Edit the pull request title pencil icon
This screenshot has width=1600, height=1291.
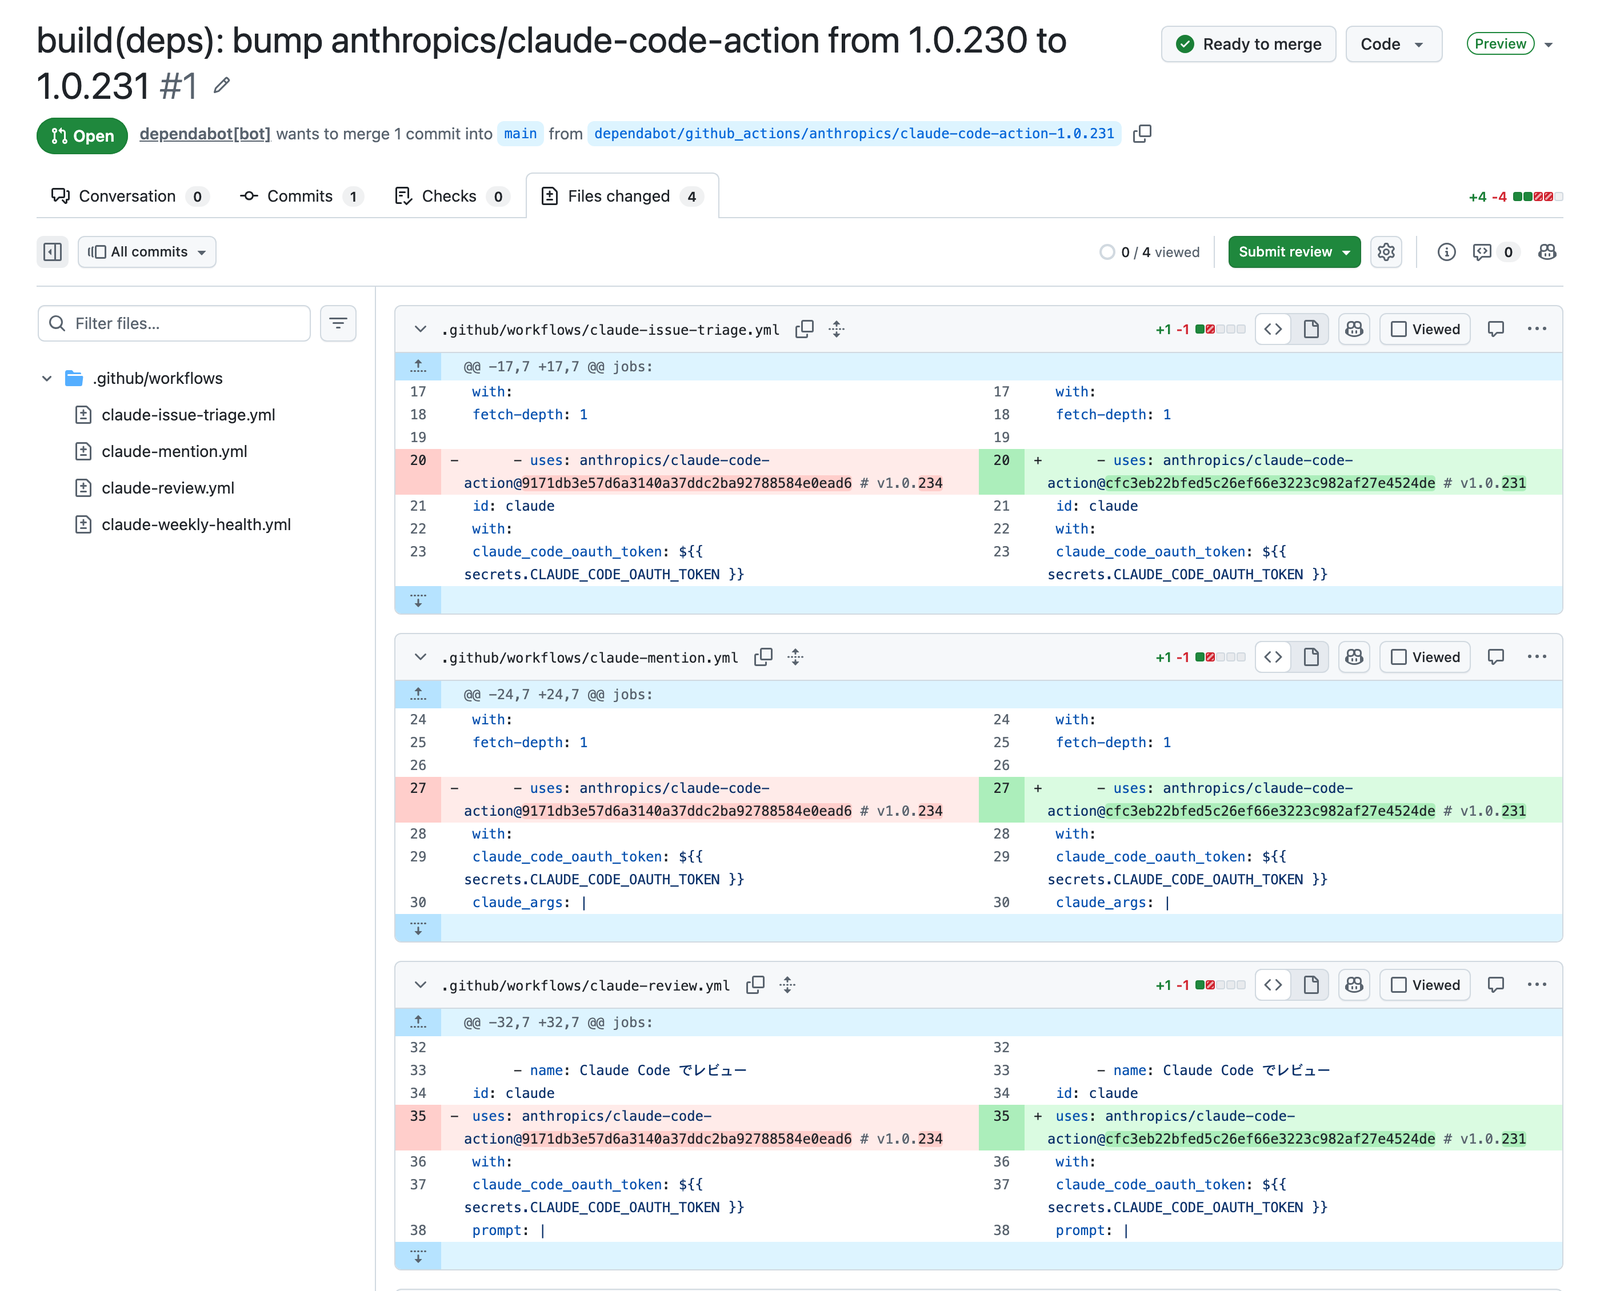(x=222, y=86)
